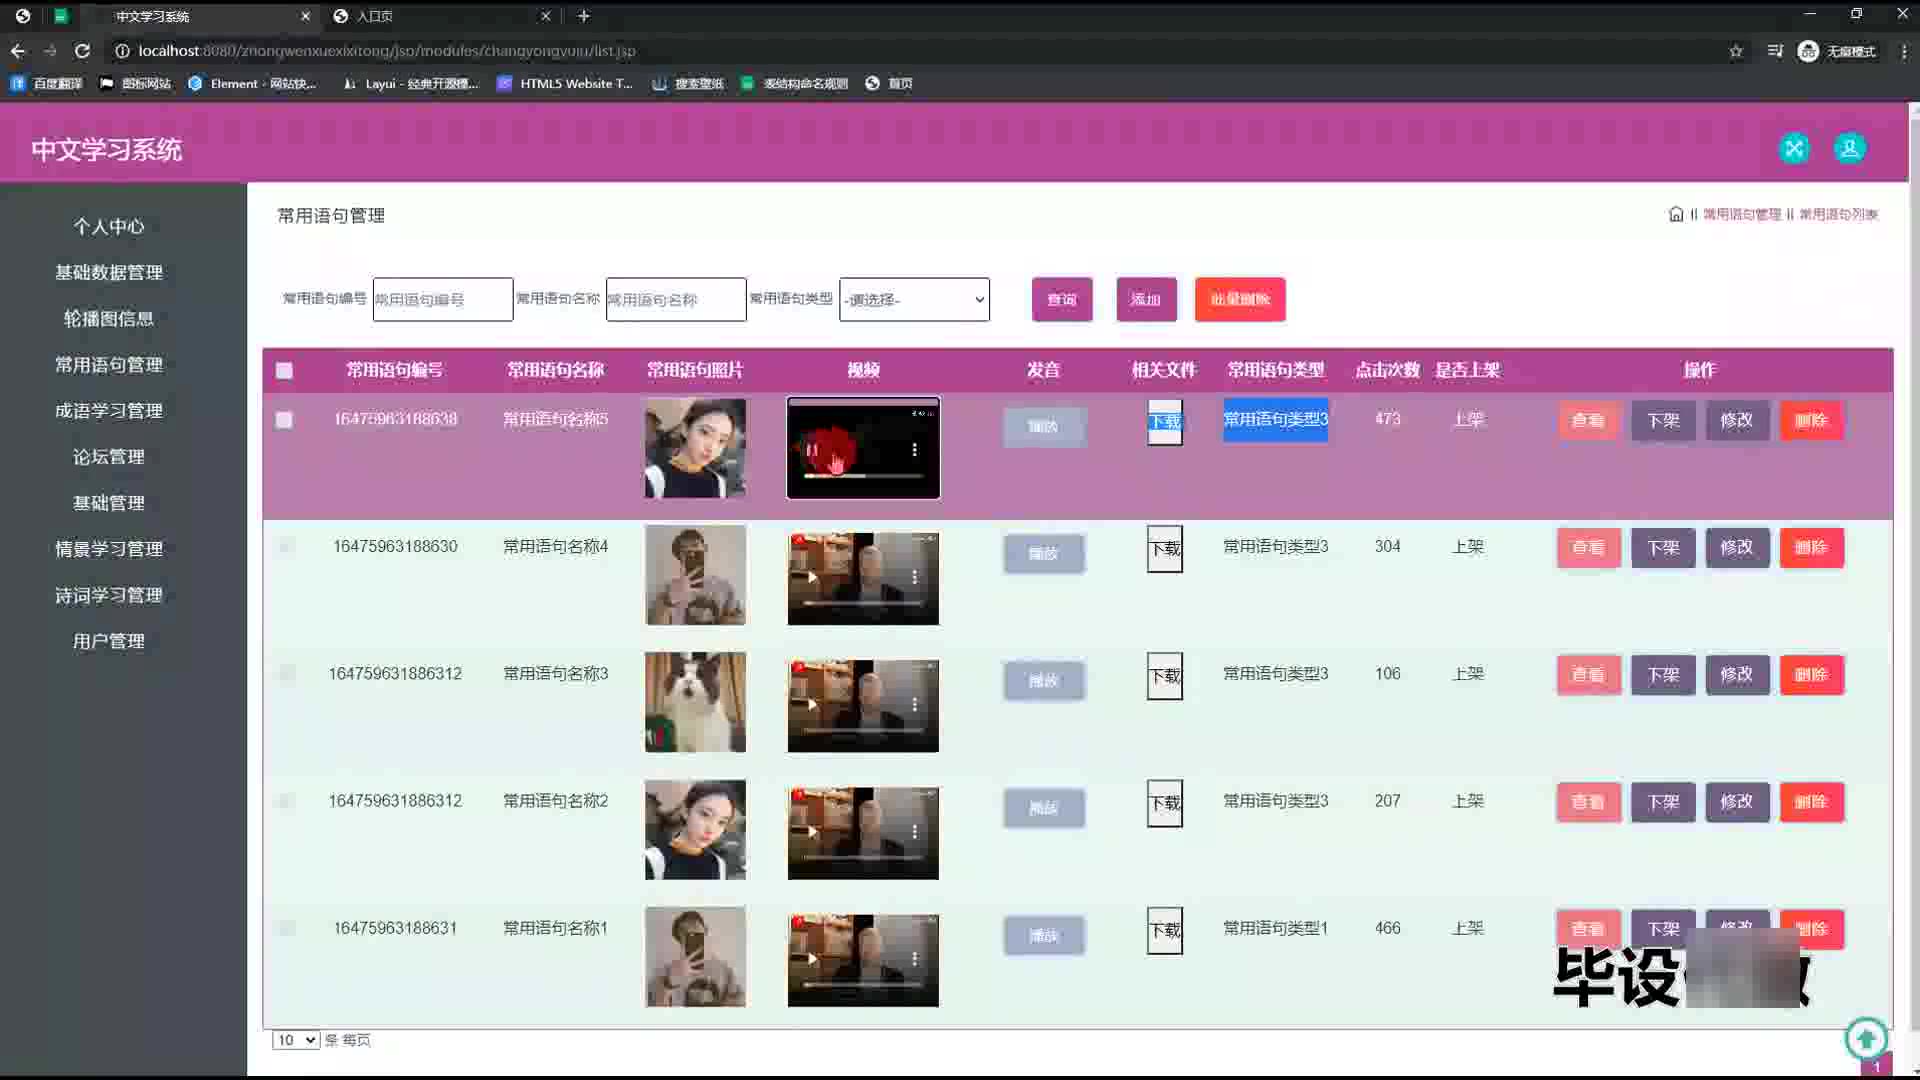Expand the 常用语句类型 select dropdown
The width and height of the screenshot is (1920, 1080).
(914, 300)
